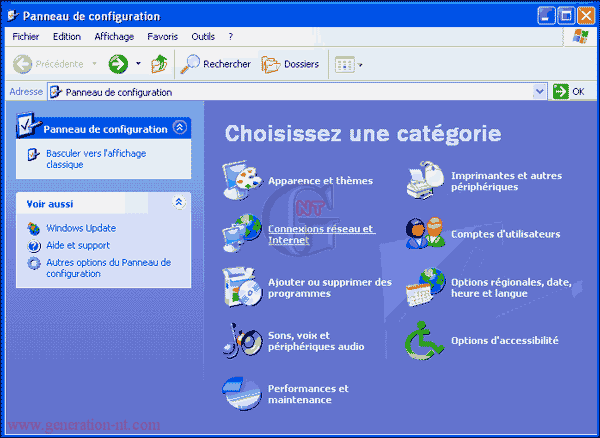Collapse the Panneau de configuration side panel

pyautogui.click(x=179, y=127)
